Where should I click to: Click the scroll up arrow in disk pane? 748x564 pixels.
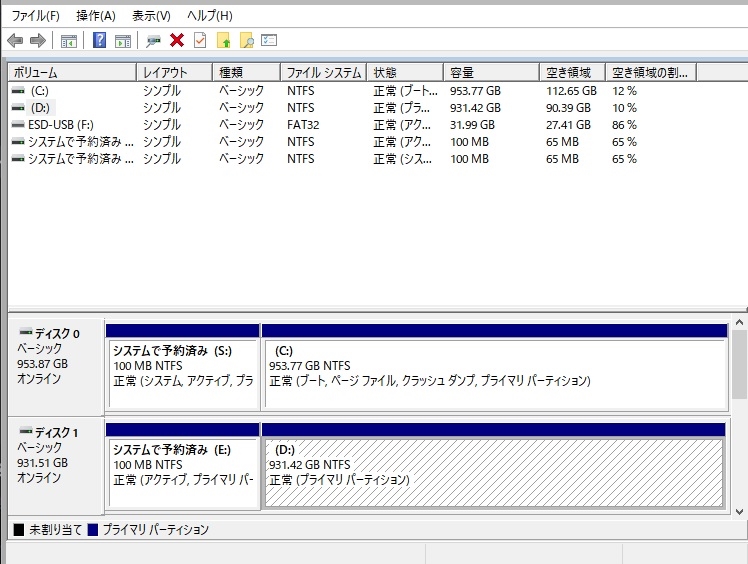click(739, 323)
